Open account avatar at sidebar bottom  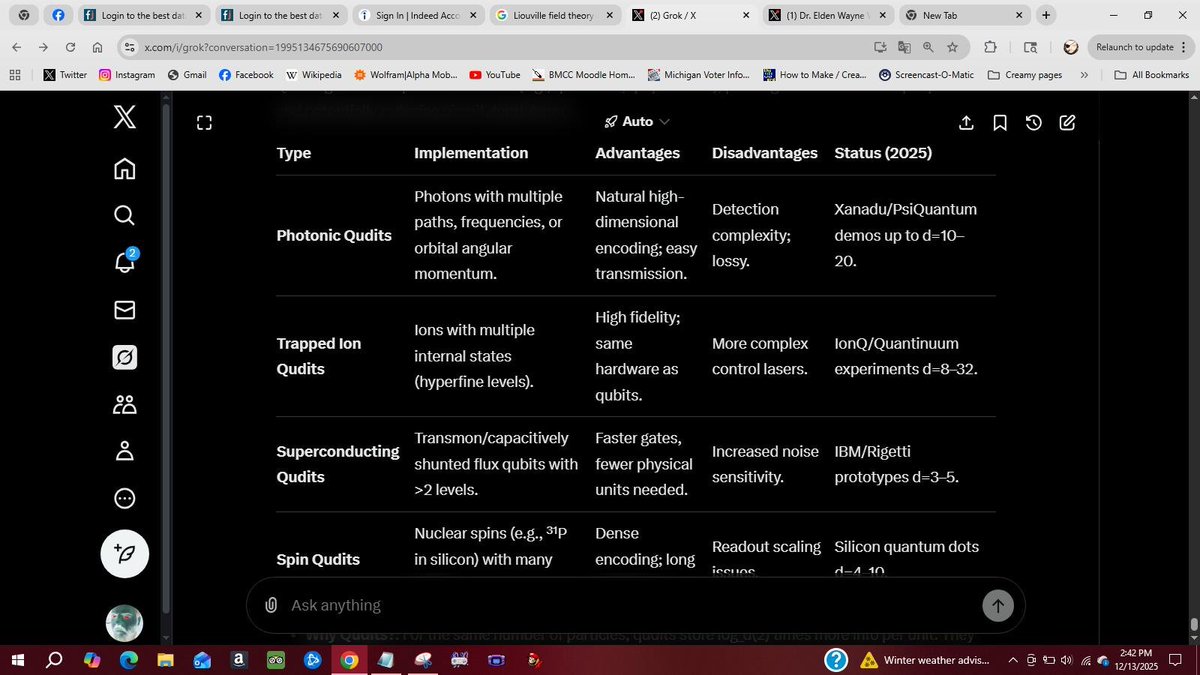coord(124,624)
